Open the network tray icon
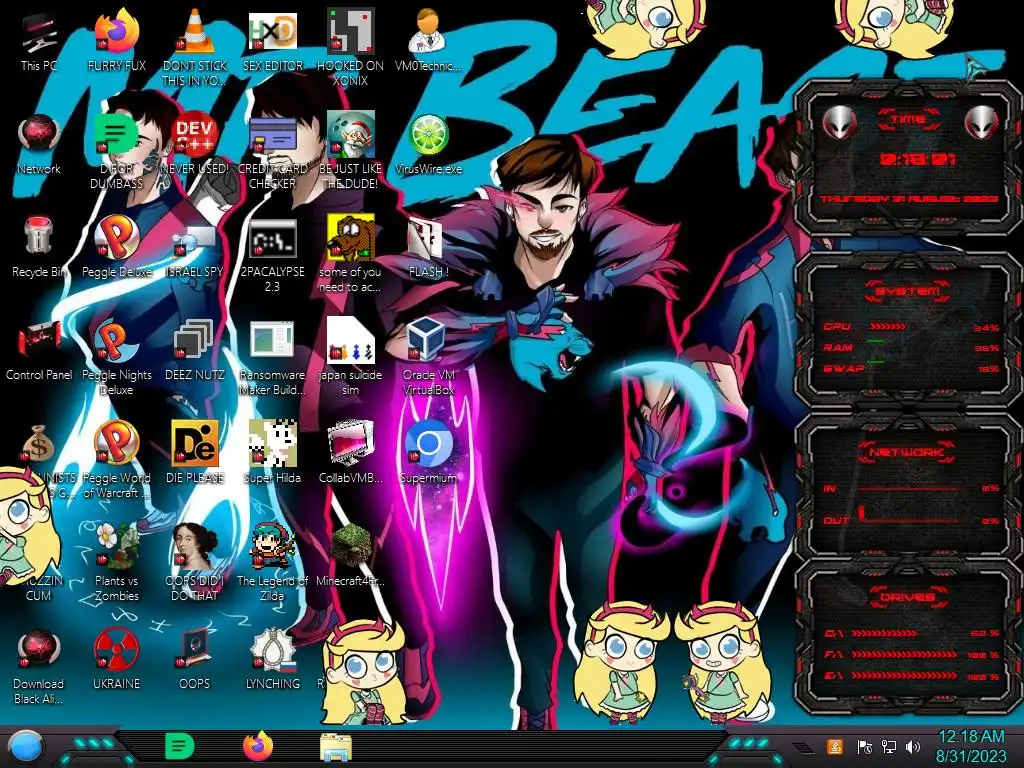Viewport: 1024px width, 768px height. [889, 746]
